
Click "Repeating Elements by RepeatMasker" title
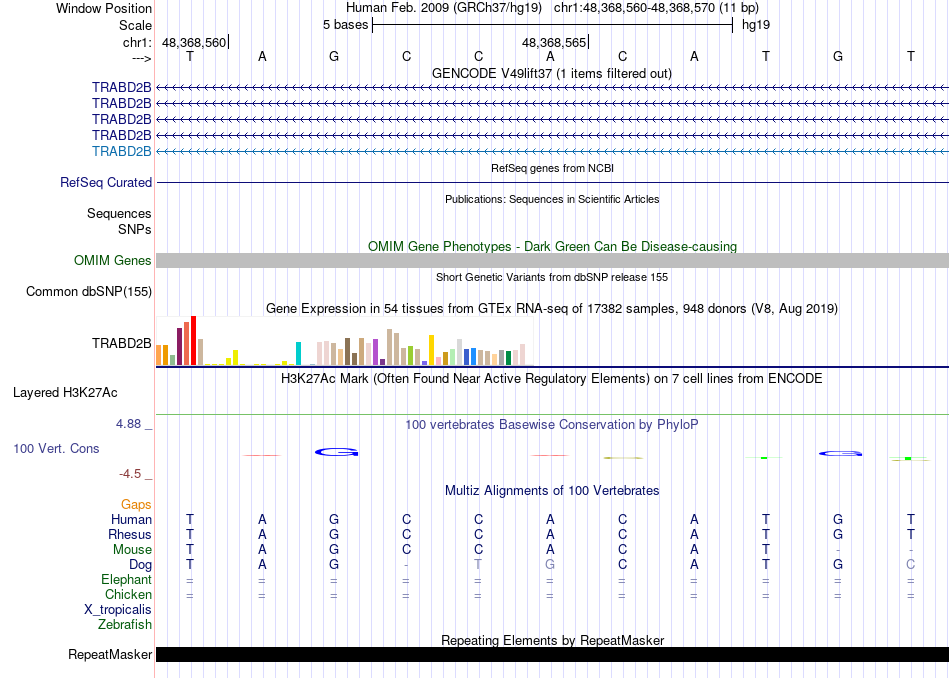[x=552, y=640]
